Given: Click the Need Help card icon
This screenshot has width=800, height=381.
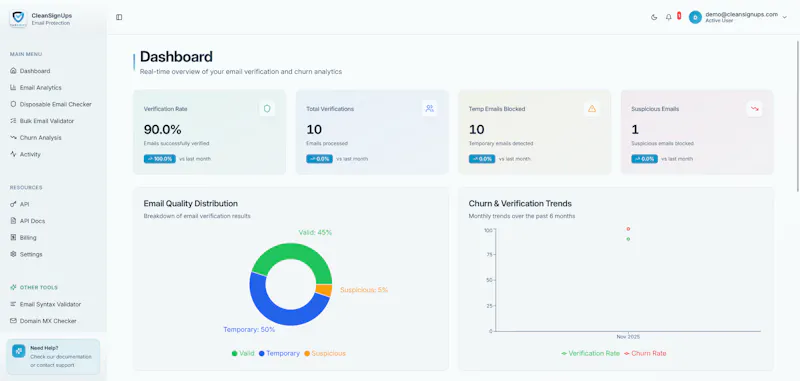Looking at the screenshot, I should click(19, 351).
